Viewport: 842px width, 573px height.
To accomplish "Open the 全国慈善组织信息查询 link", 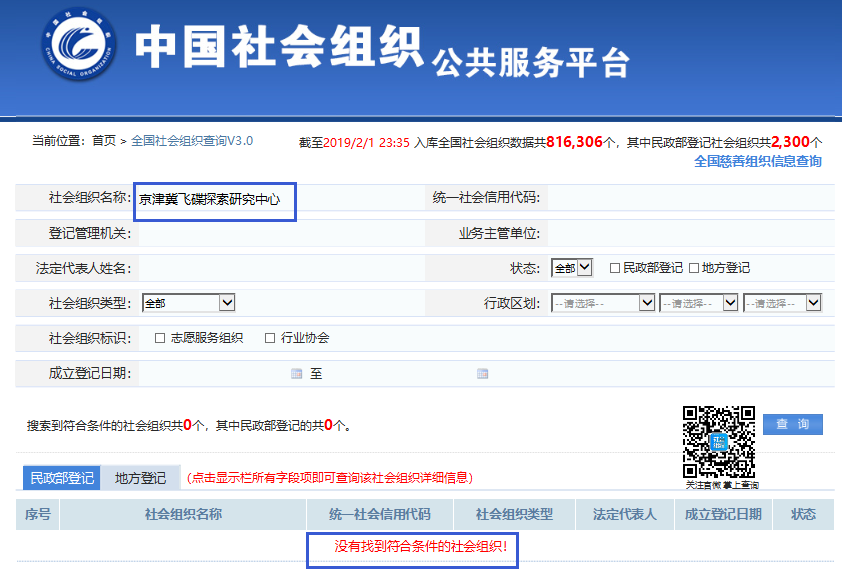I will 758,161.
